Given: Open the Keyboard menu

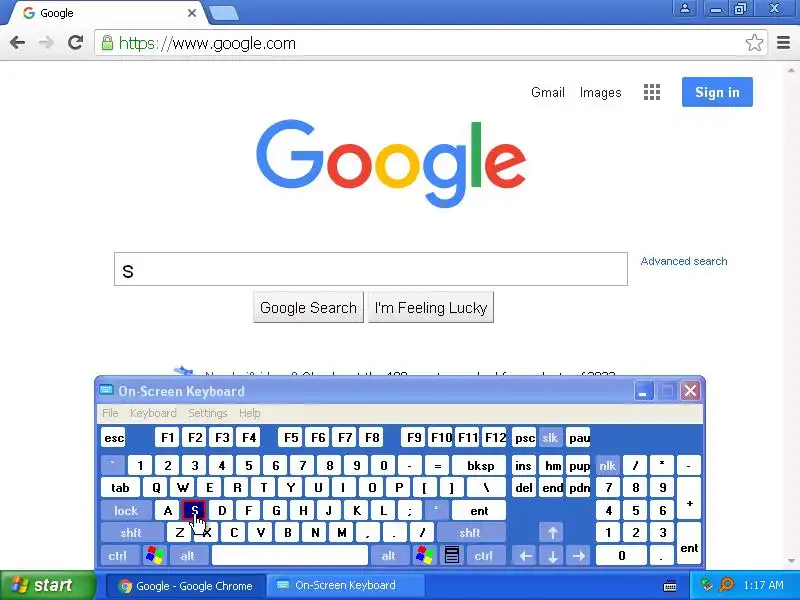Looking at the screenshot, I should point(153,413).
